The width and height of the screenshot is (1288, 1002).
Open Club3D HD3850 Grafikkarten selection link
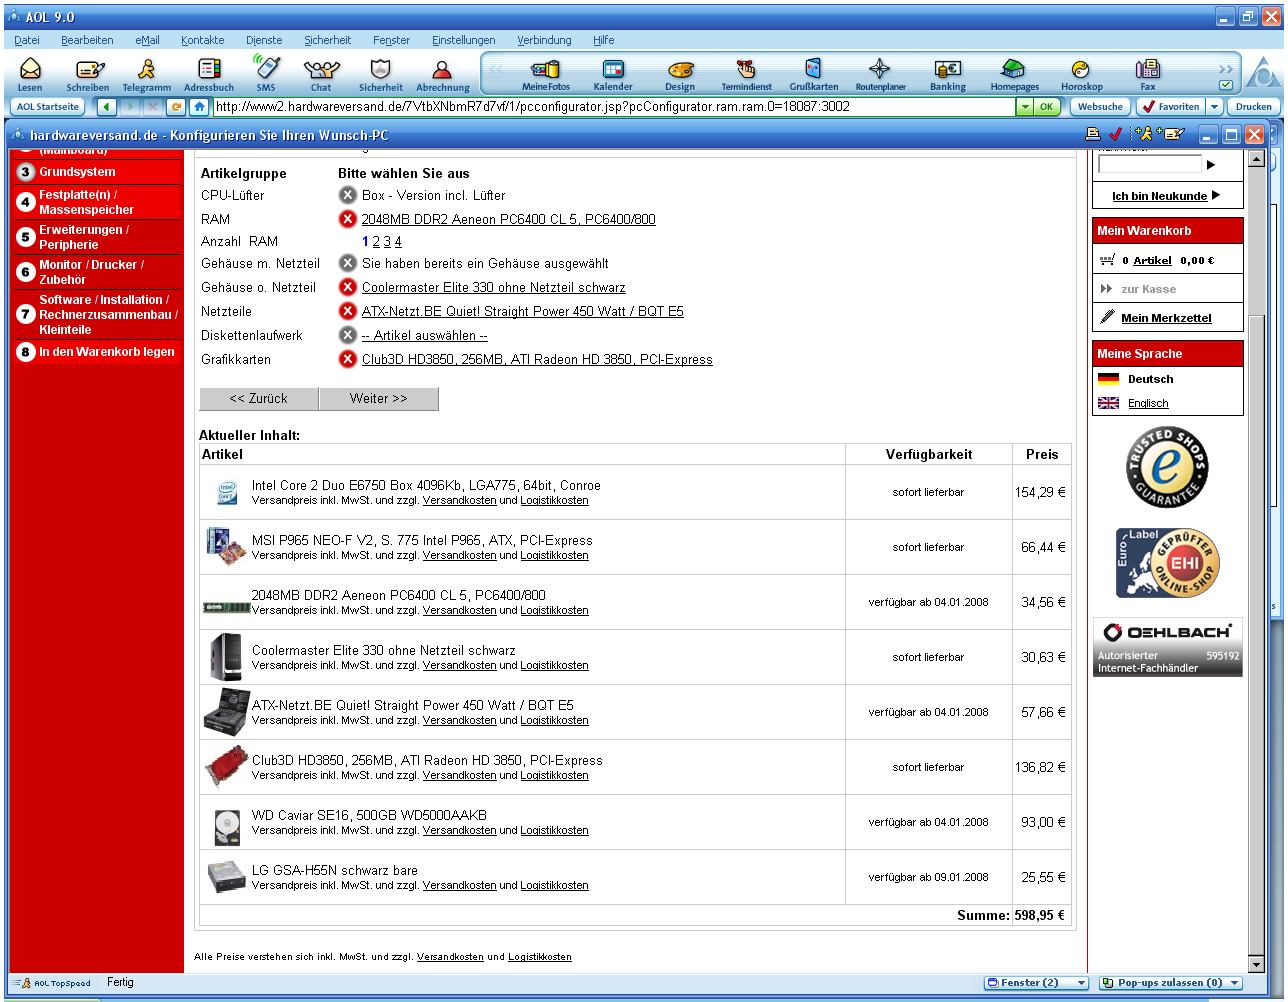point(537,359)
